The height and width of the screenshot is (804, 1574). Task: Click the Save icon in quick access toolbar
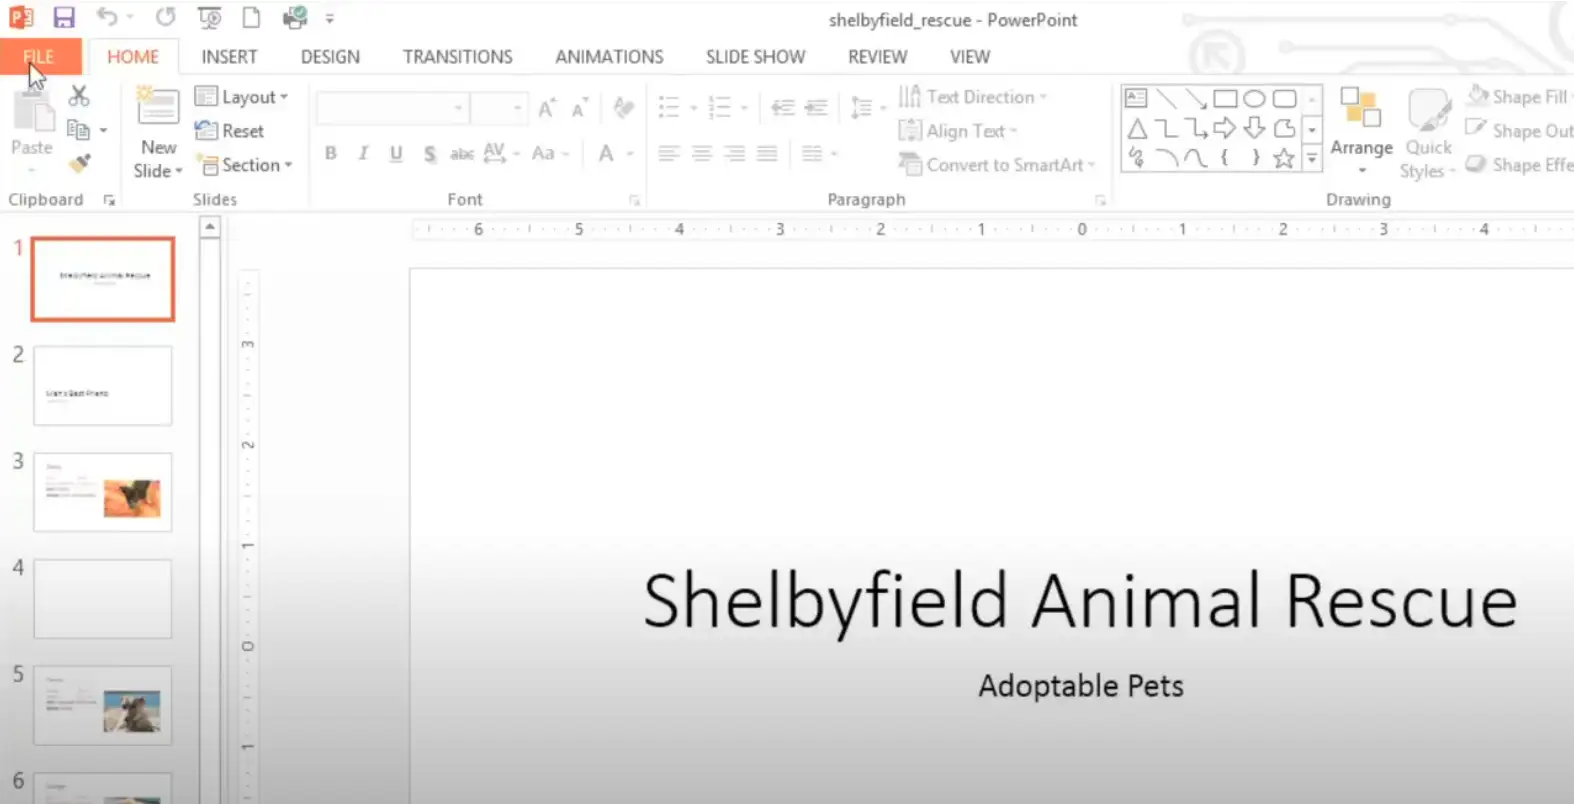pos(64,17)
